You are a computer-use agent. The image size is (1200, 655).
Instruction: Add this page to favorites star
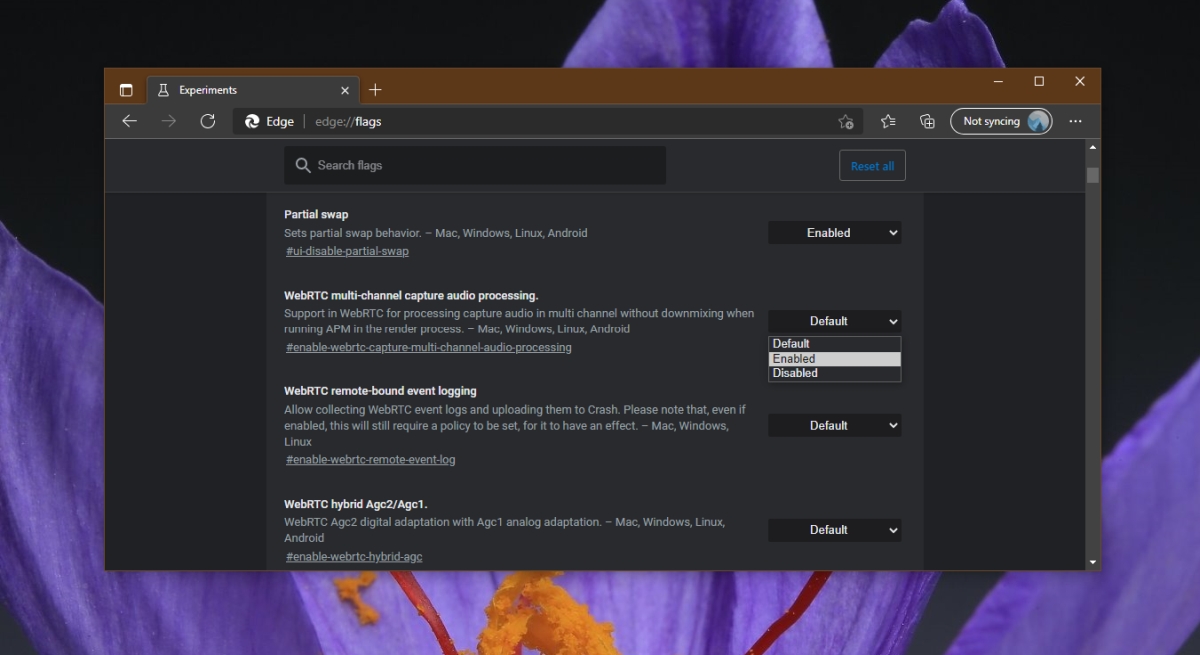(846, 121)
